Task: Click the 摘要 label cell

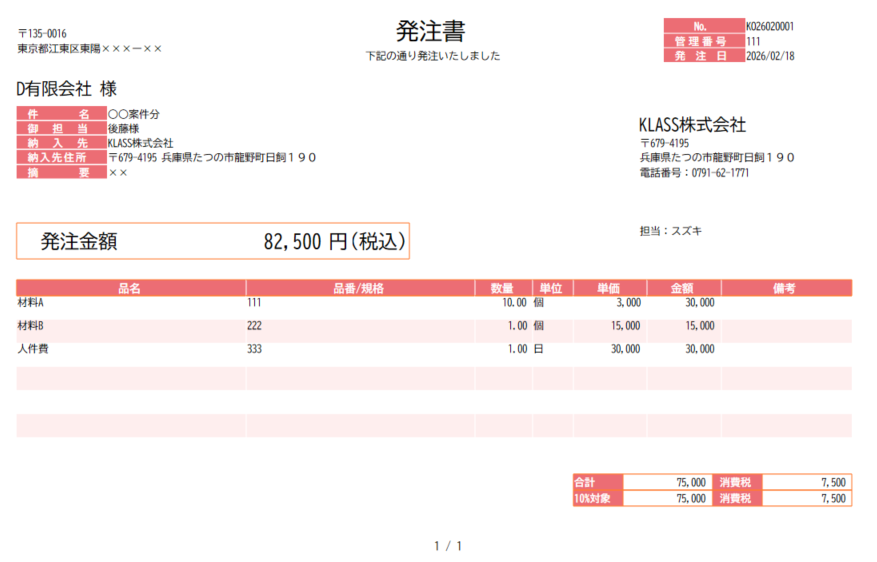Action: (x=61, y=172)
